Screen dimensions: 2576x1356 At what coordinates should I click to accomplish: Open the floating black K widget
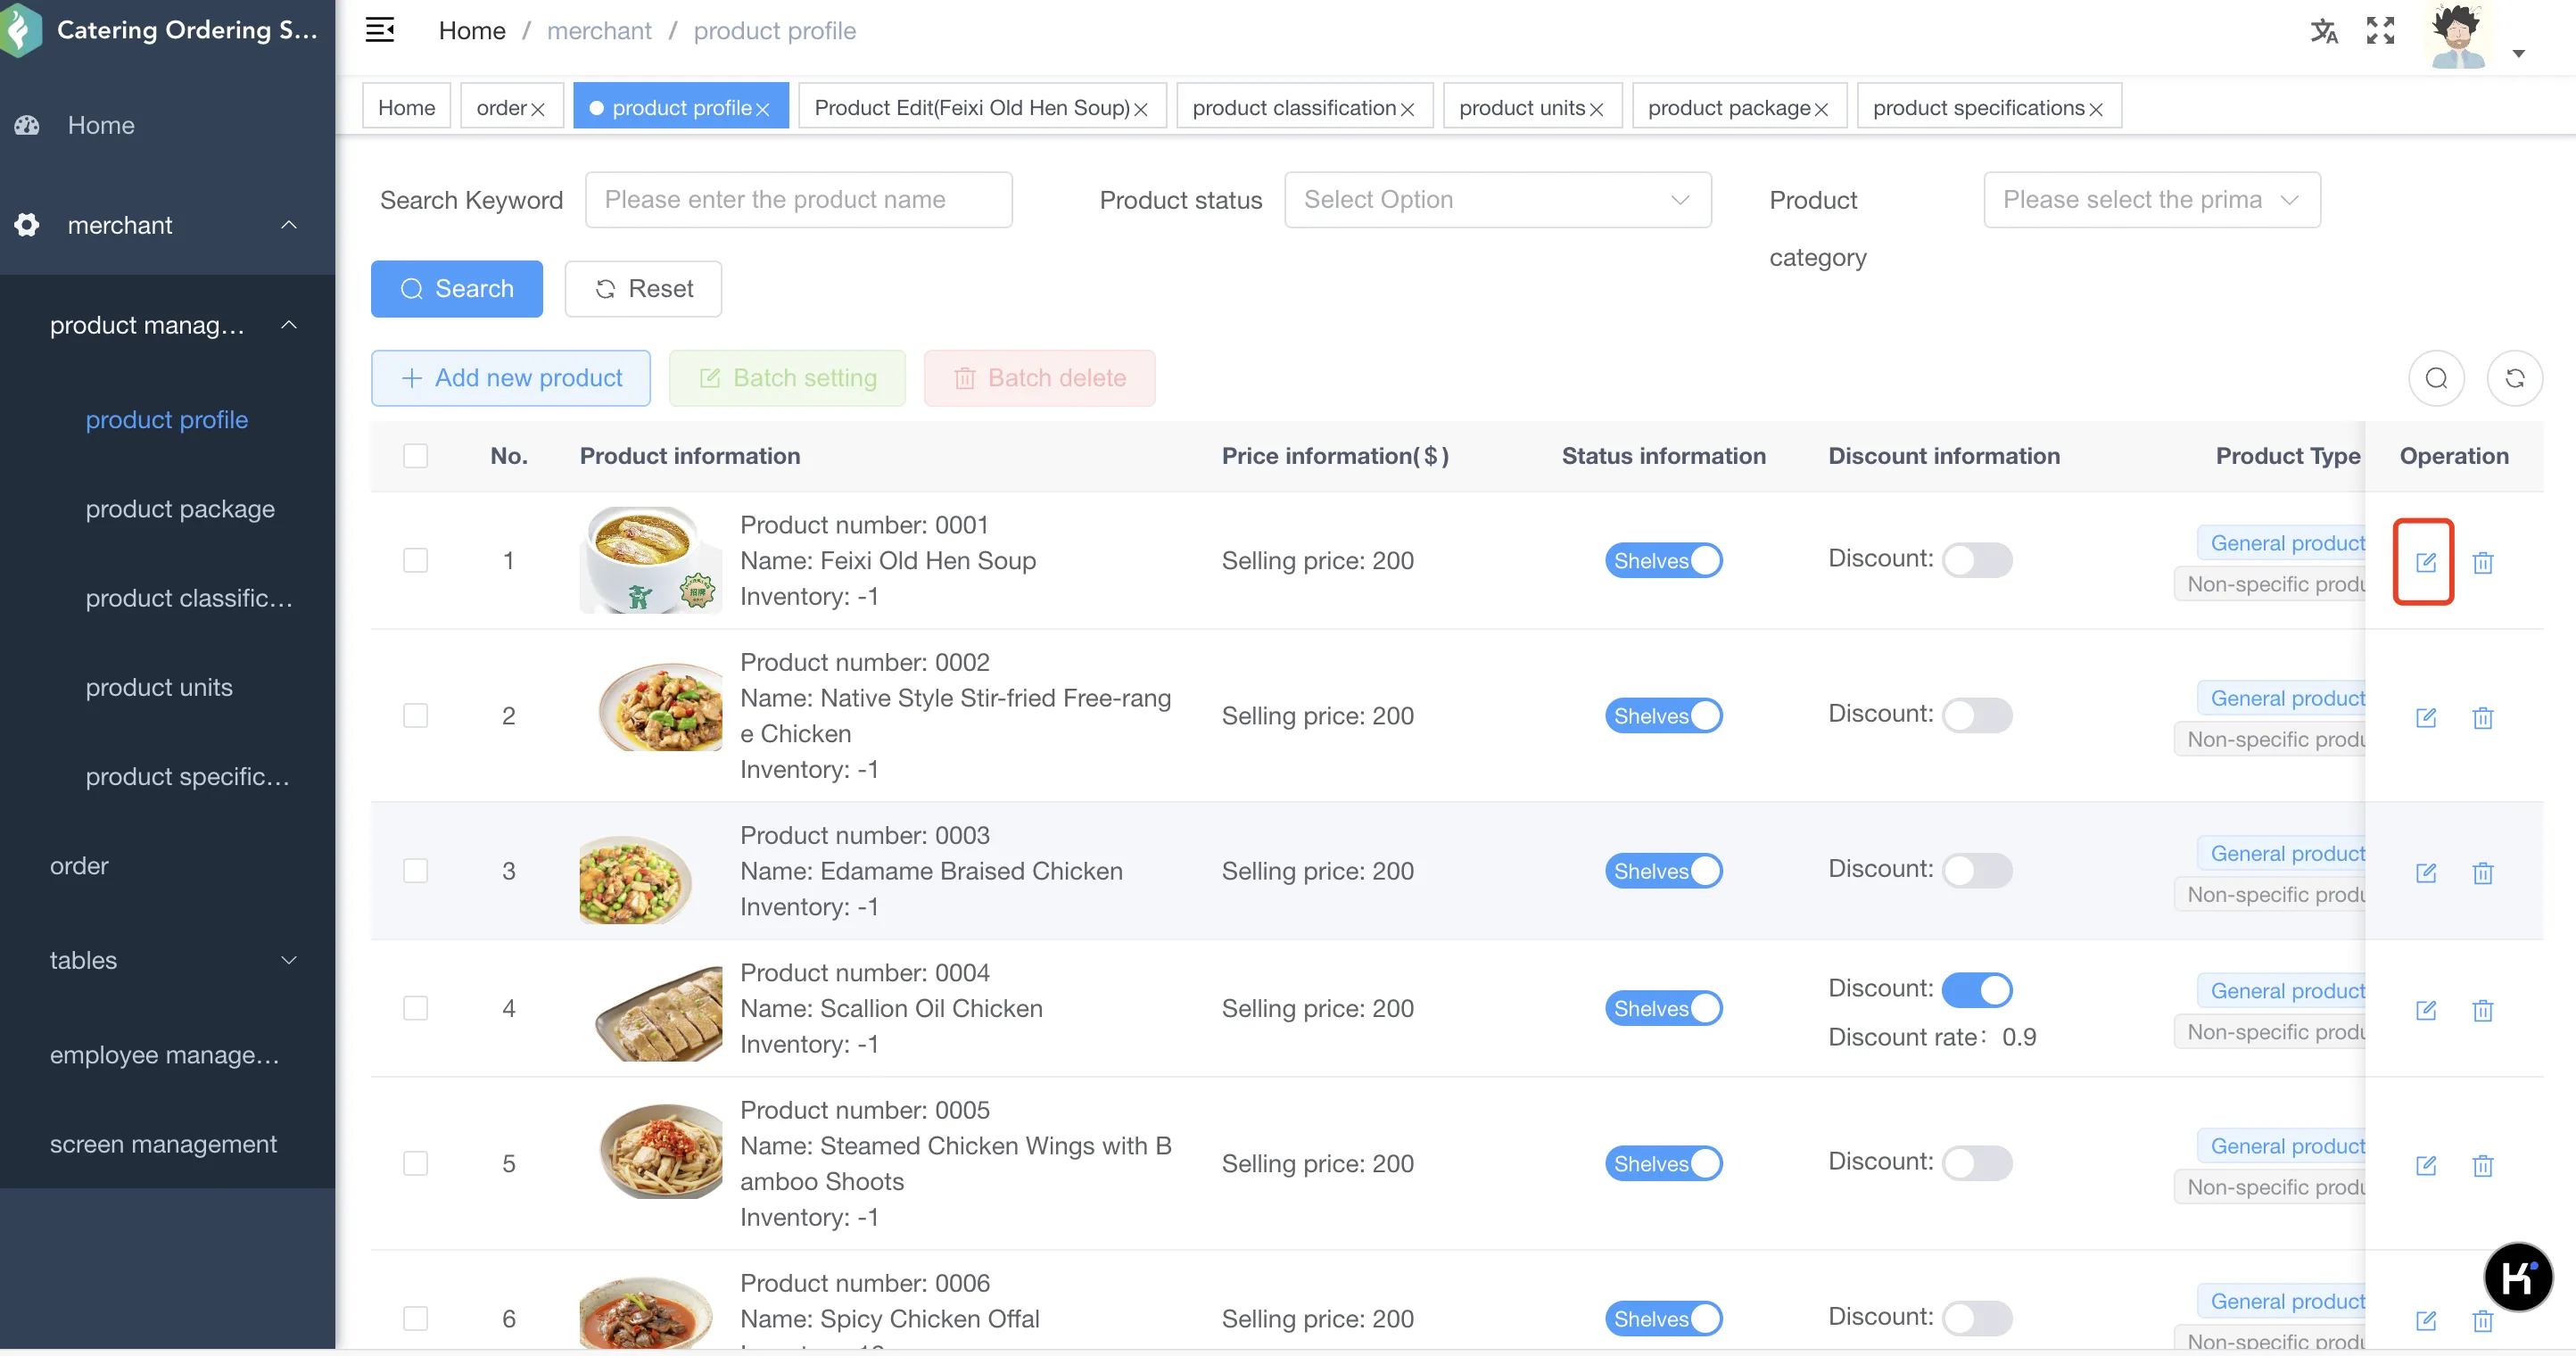pos(2517,1276)
